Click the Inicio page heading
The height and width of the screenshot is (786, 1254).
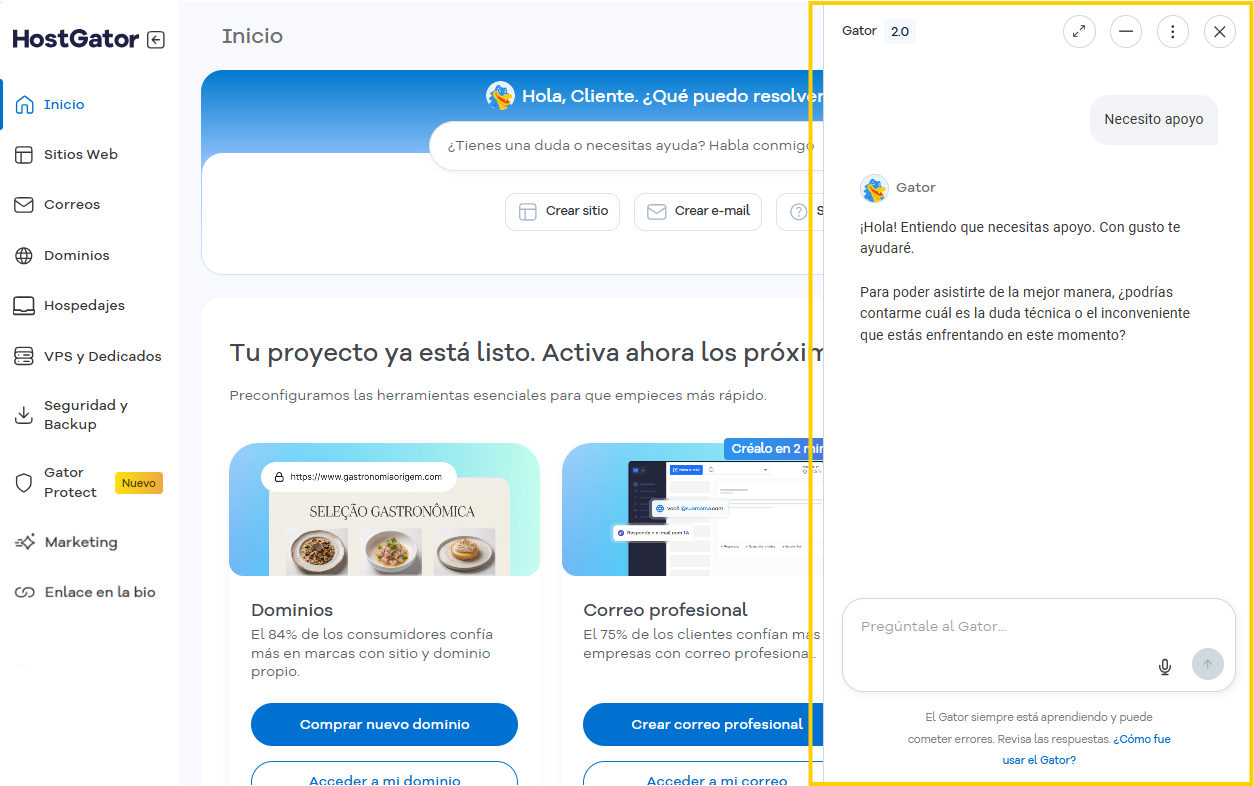[252, 37]
